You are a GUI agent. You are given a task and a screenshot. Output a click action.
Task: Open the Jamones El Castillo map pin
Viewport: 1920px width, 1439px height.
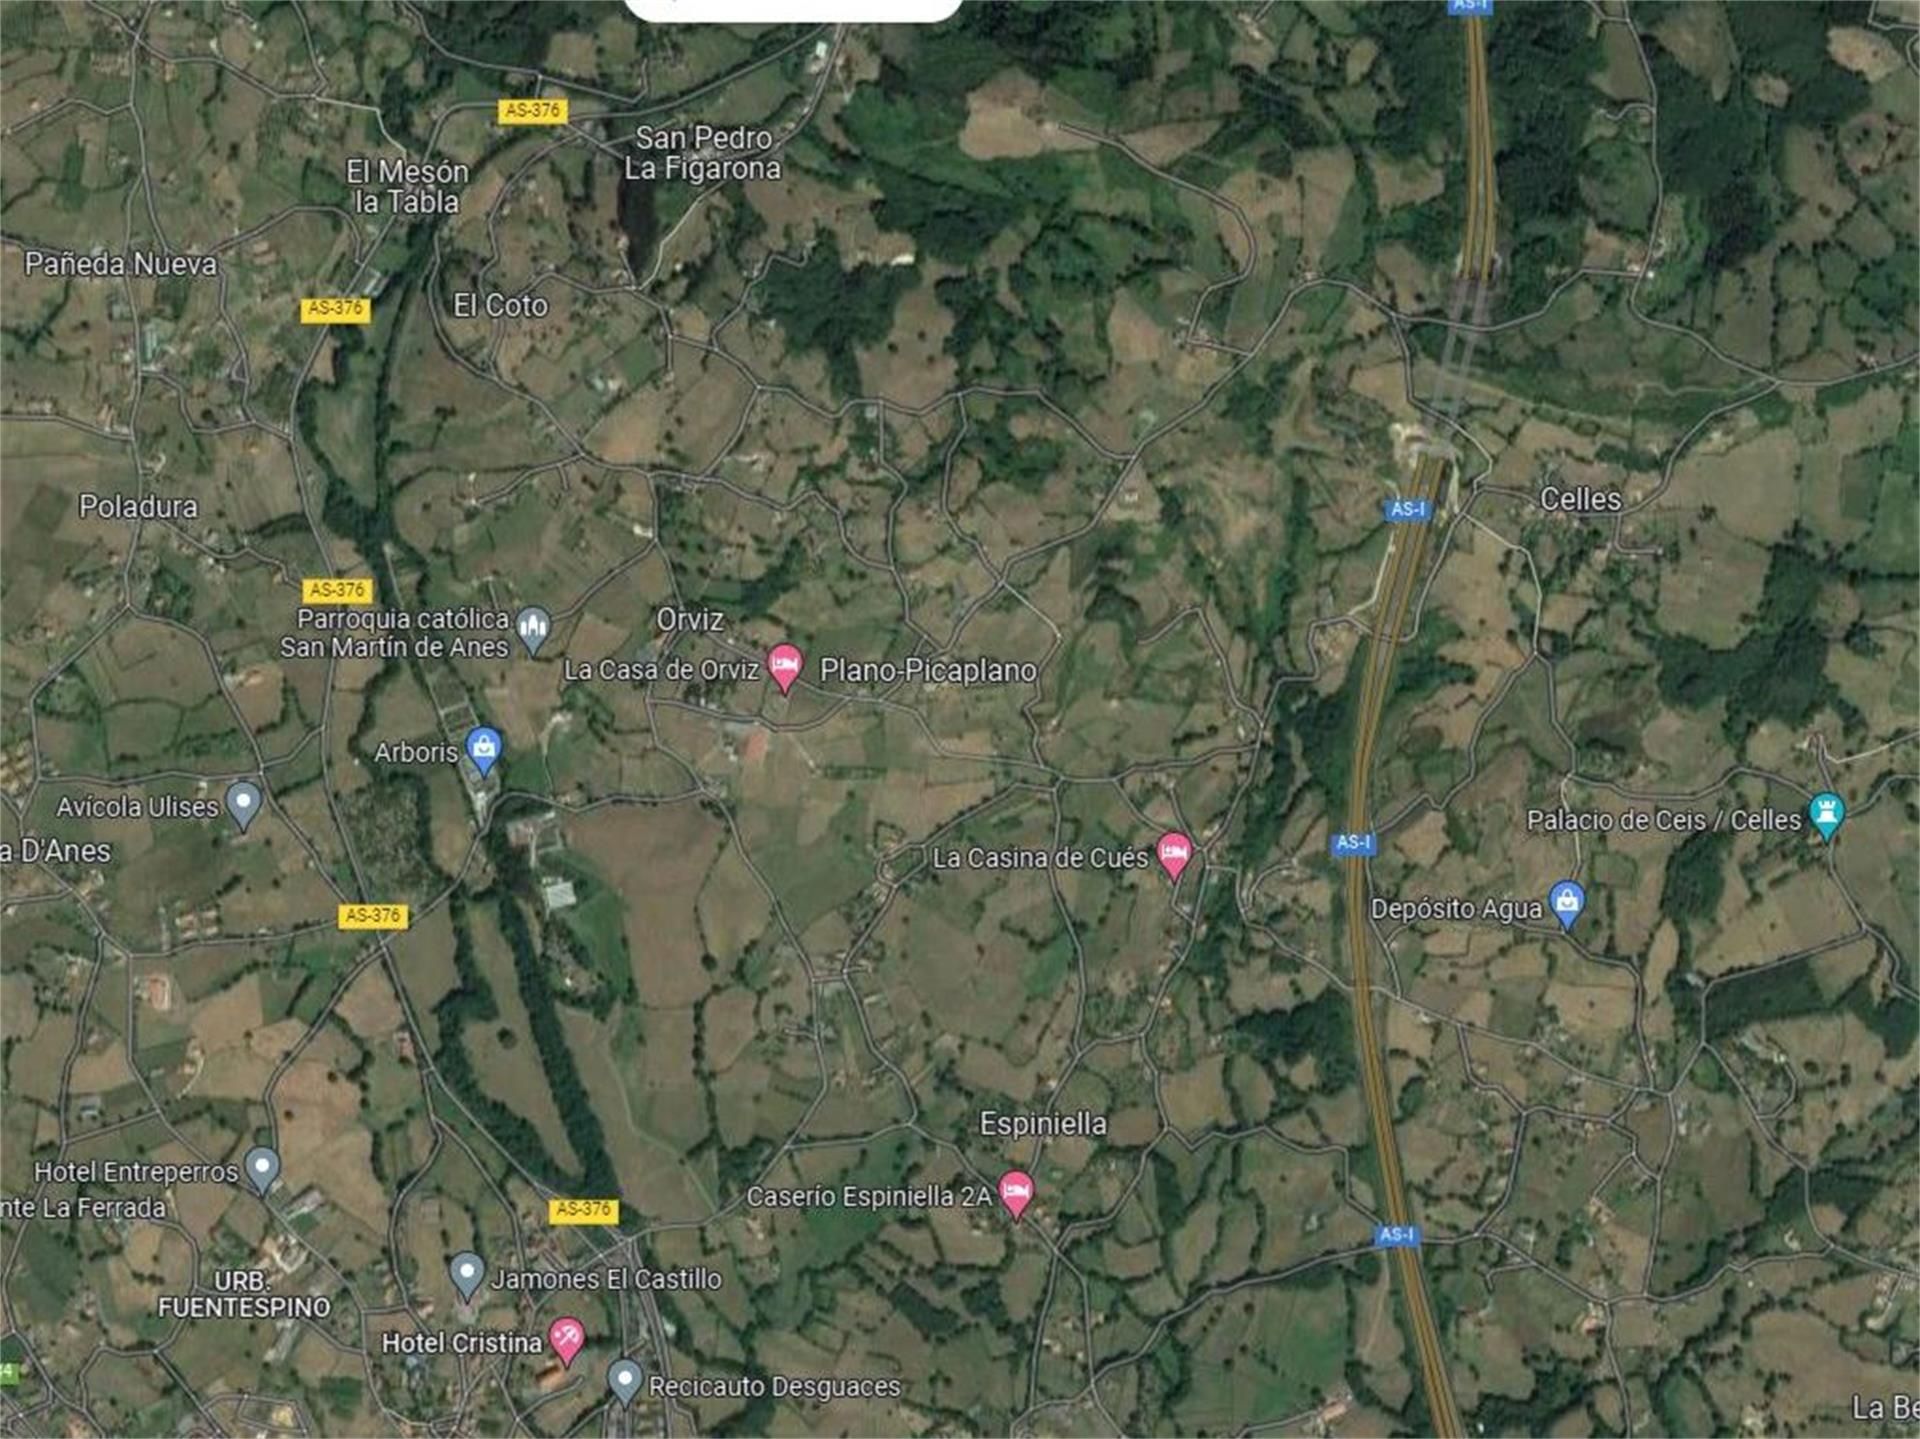pos(466,1275)
